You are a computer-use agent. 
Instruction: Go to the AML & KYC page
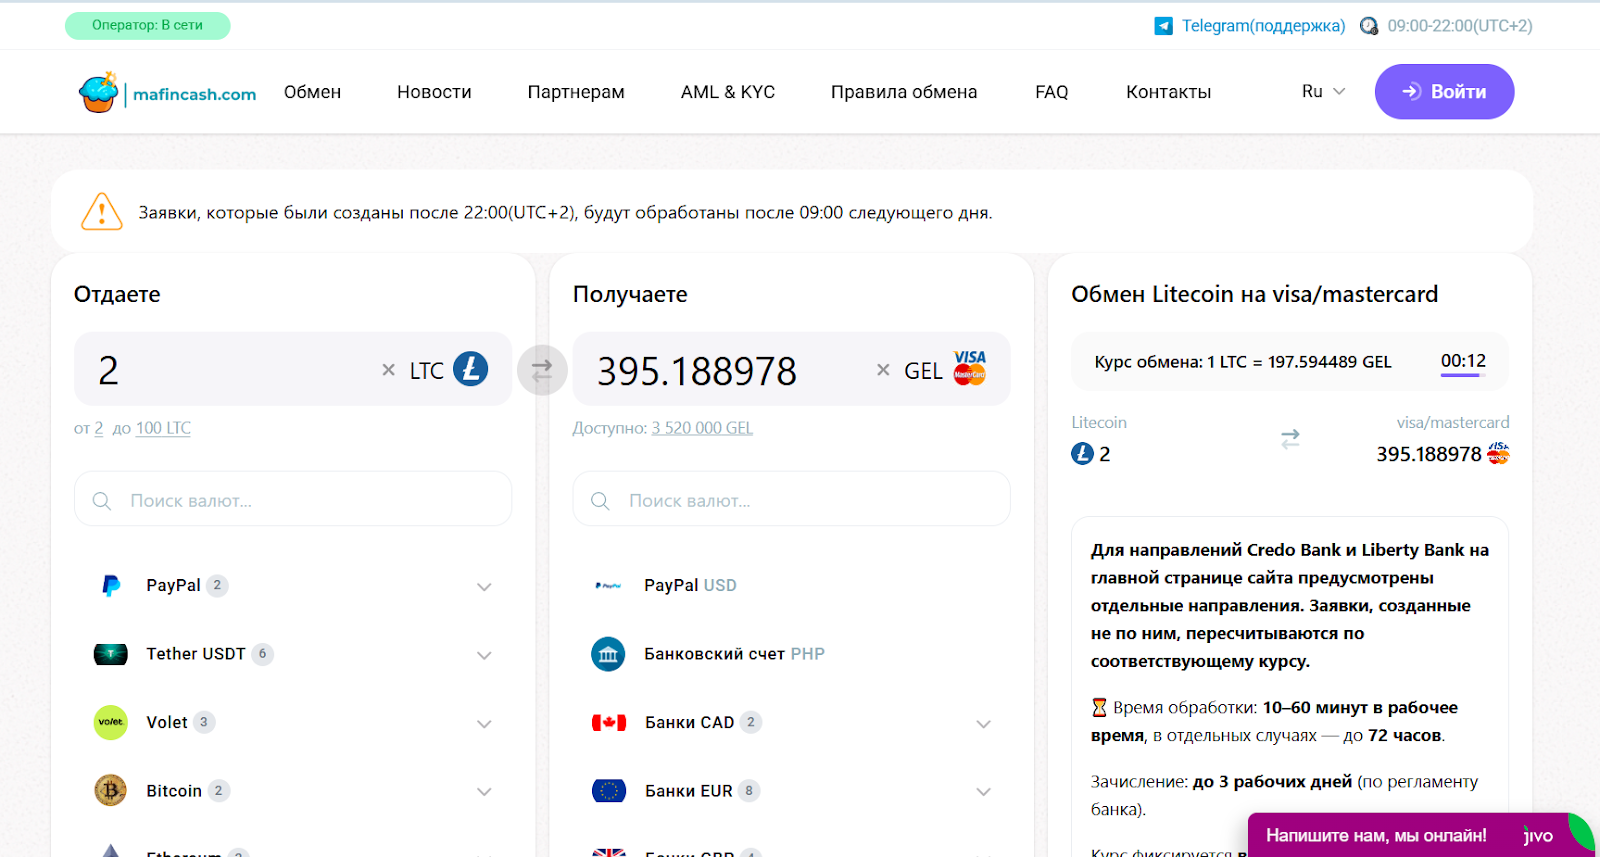727,92
